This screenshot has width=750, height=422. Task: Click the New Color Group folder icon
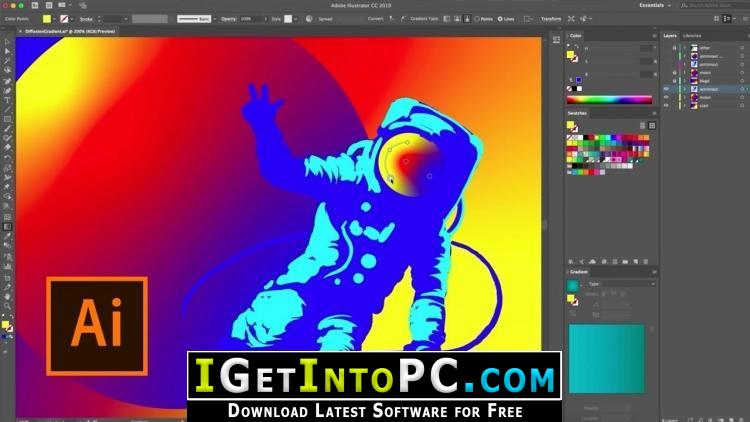(625, 262)
